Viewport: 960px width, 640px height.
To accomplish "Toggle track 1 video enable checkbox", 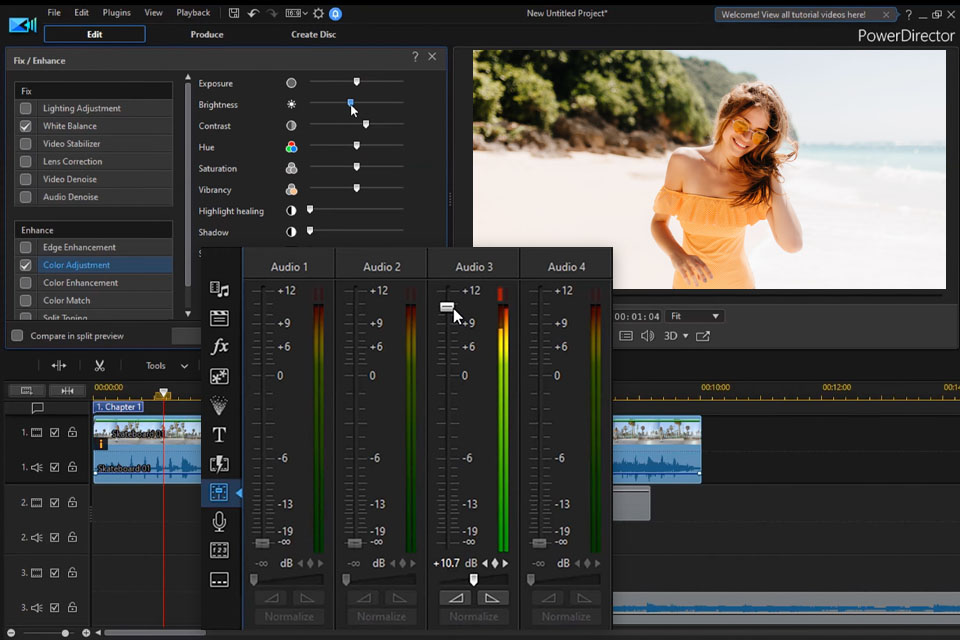I will point(54,432).
